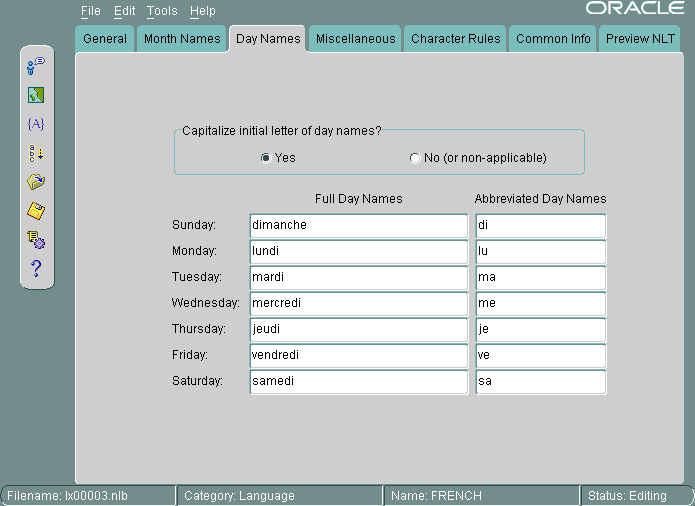
Task: Click the green territory map icon
Action: click(x=36, y=95)
